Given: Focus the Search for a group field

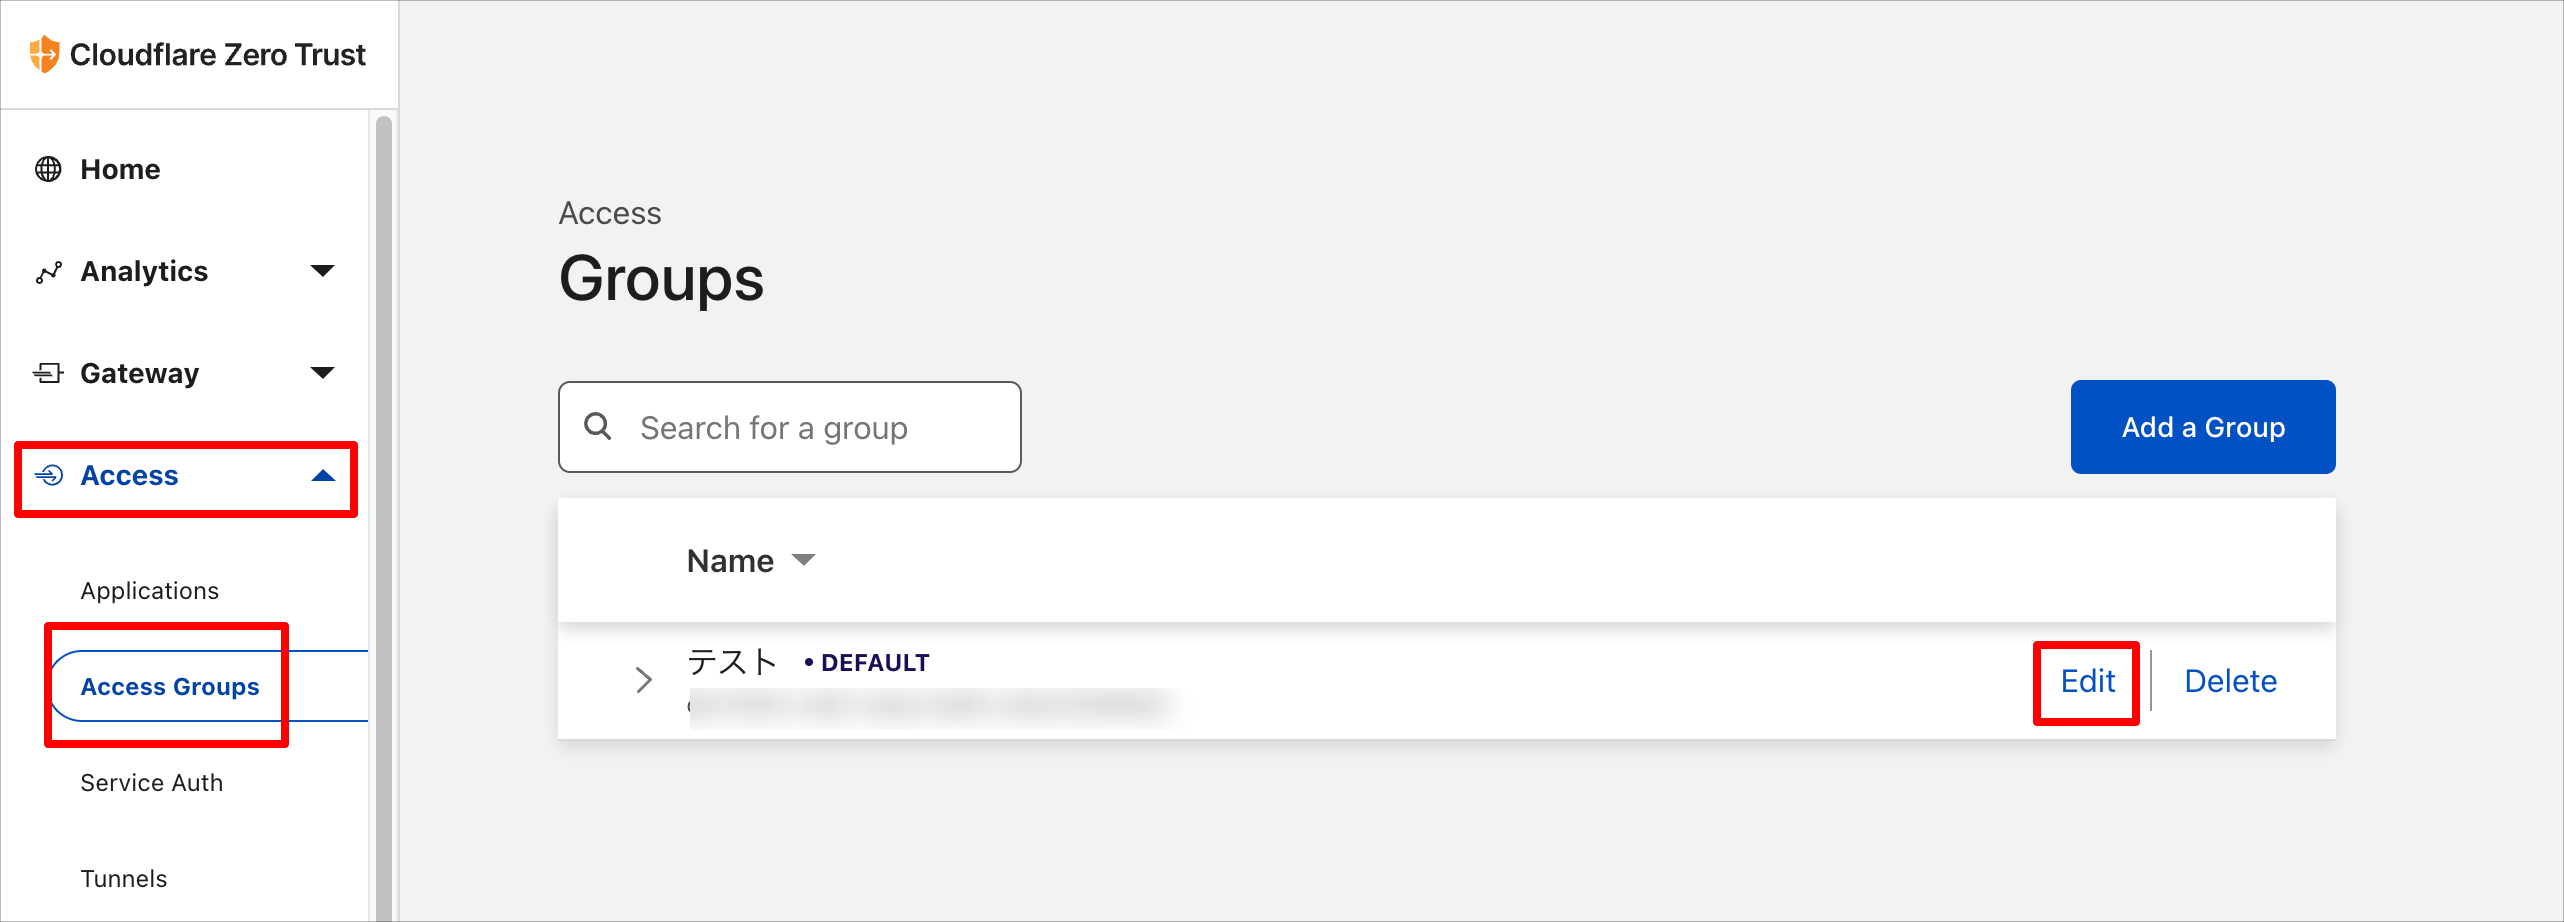Looking at the screenshot, I should [790, 427].
